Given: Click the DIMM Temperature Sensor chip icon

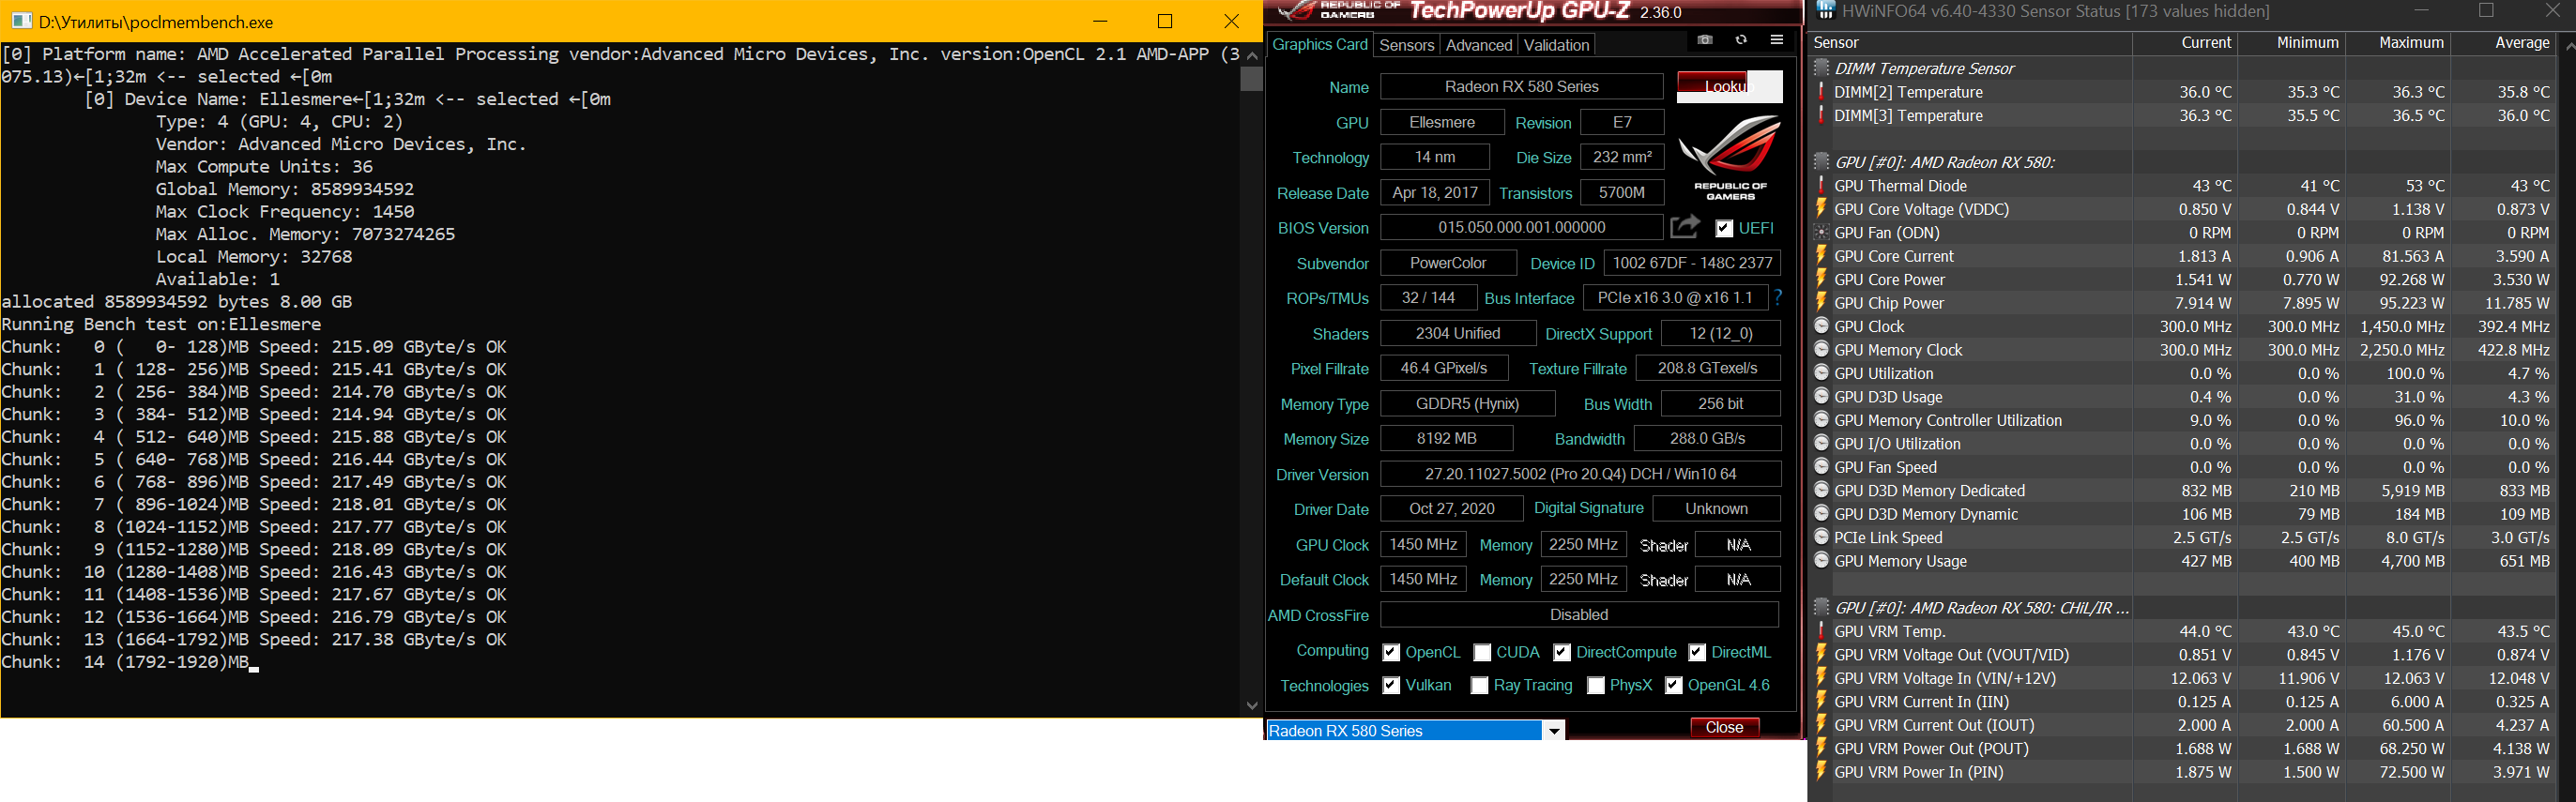Looking at the screenshot, I should click(1822, 68).
